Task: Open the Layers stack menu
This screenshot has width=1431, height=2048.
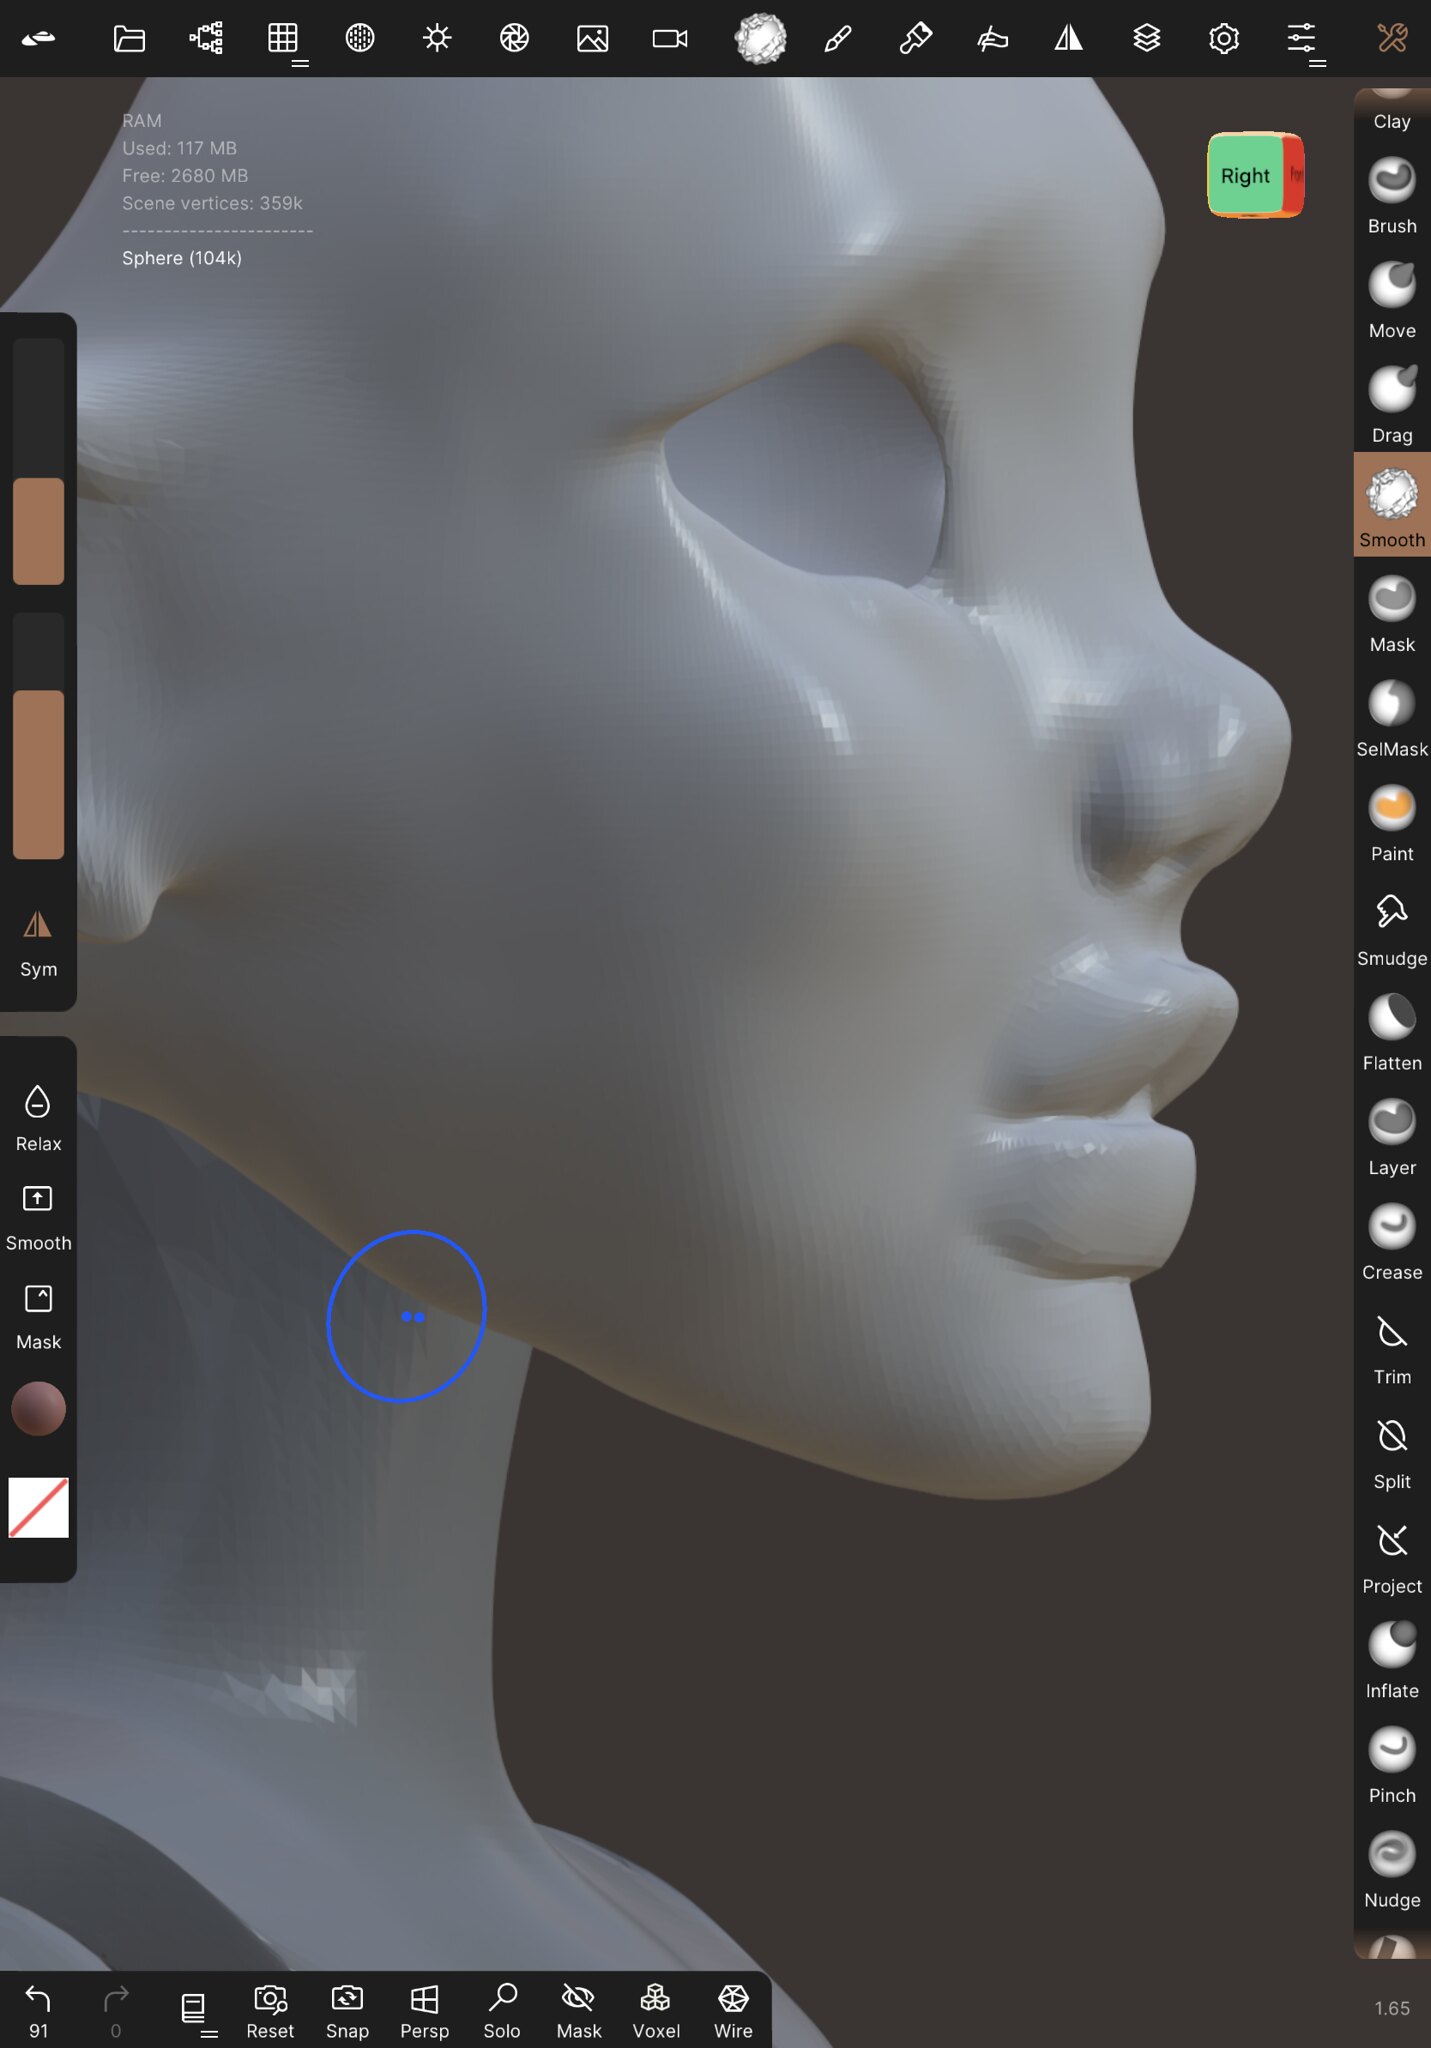Action: click(x=1147, y=38)
